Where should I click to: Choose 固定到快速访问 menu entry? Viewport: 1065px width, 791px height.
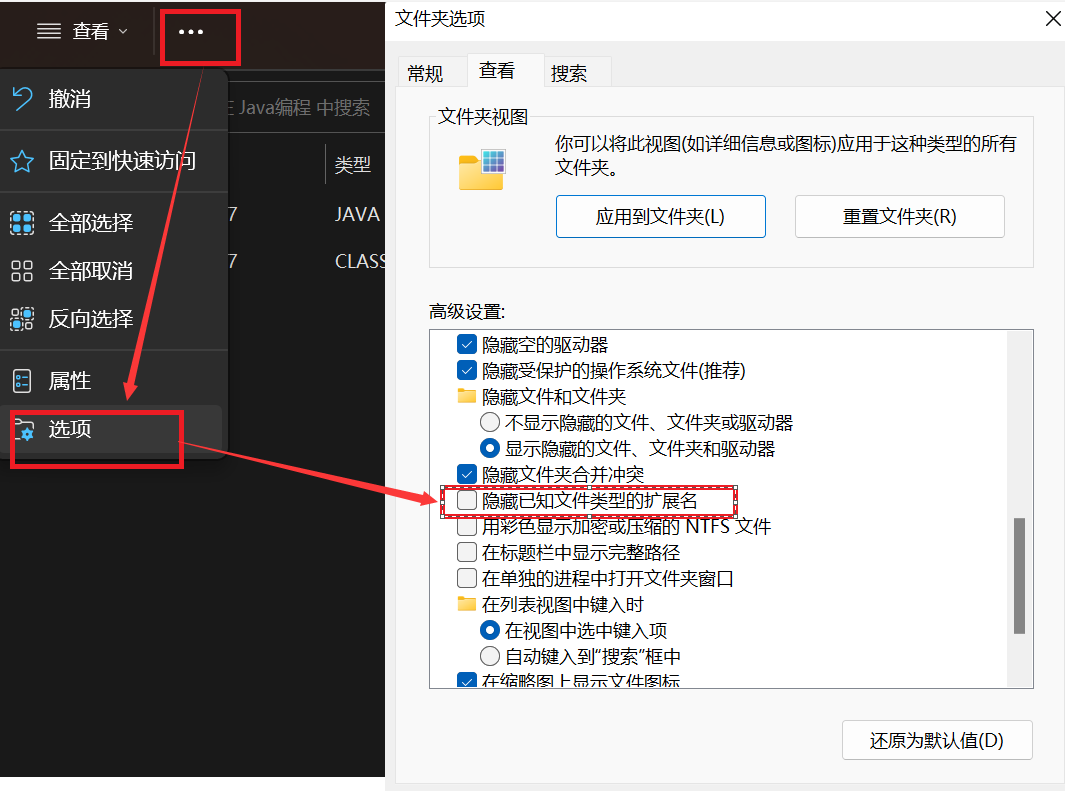[113, 161]
